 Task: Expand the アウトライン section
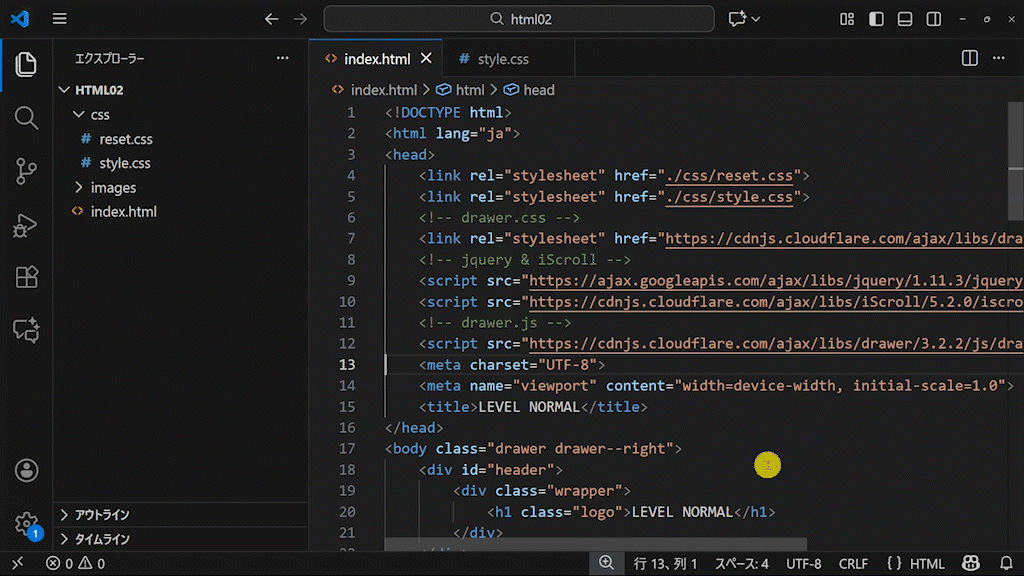[x=102, y=515]
